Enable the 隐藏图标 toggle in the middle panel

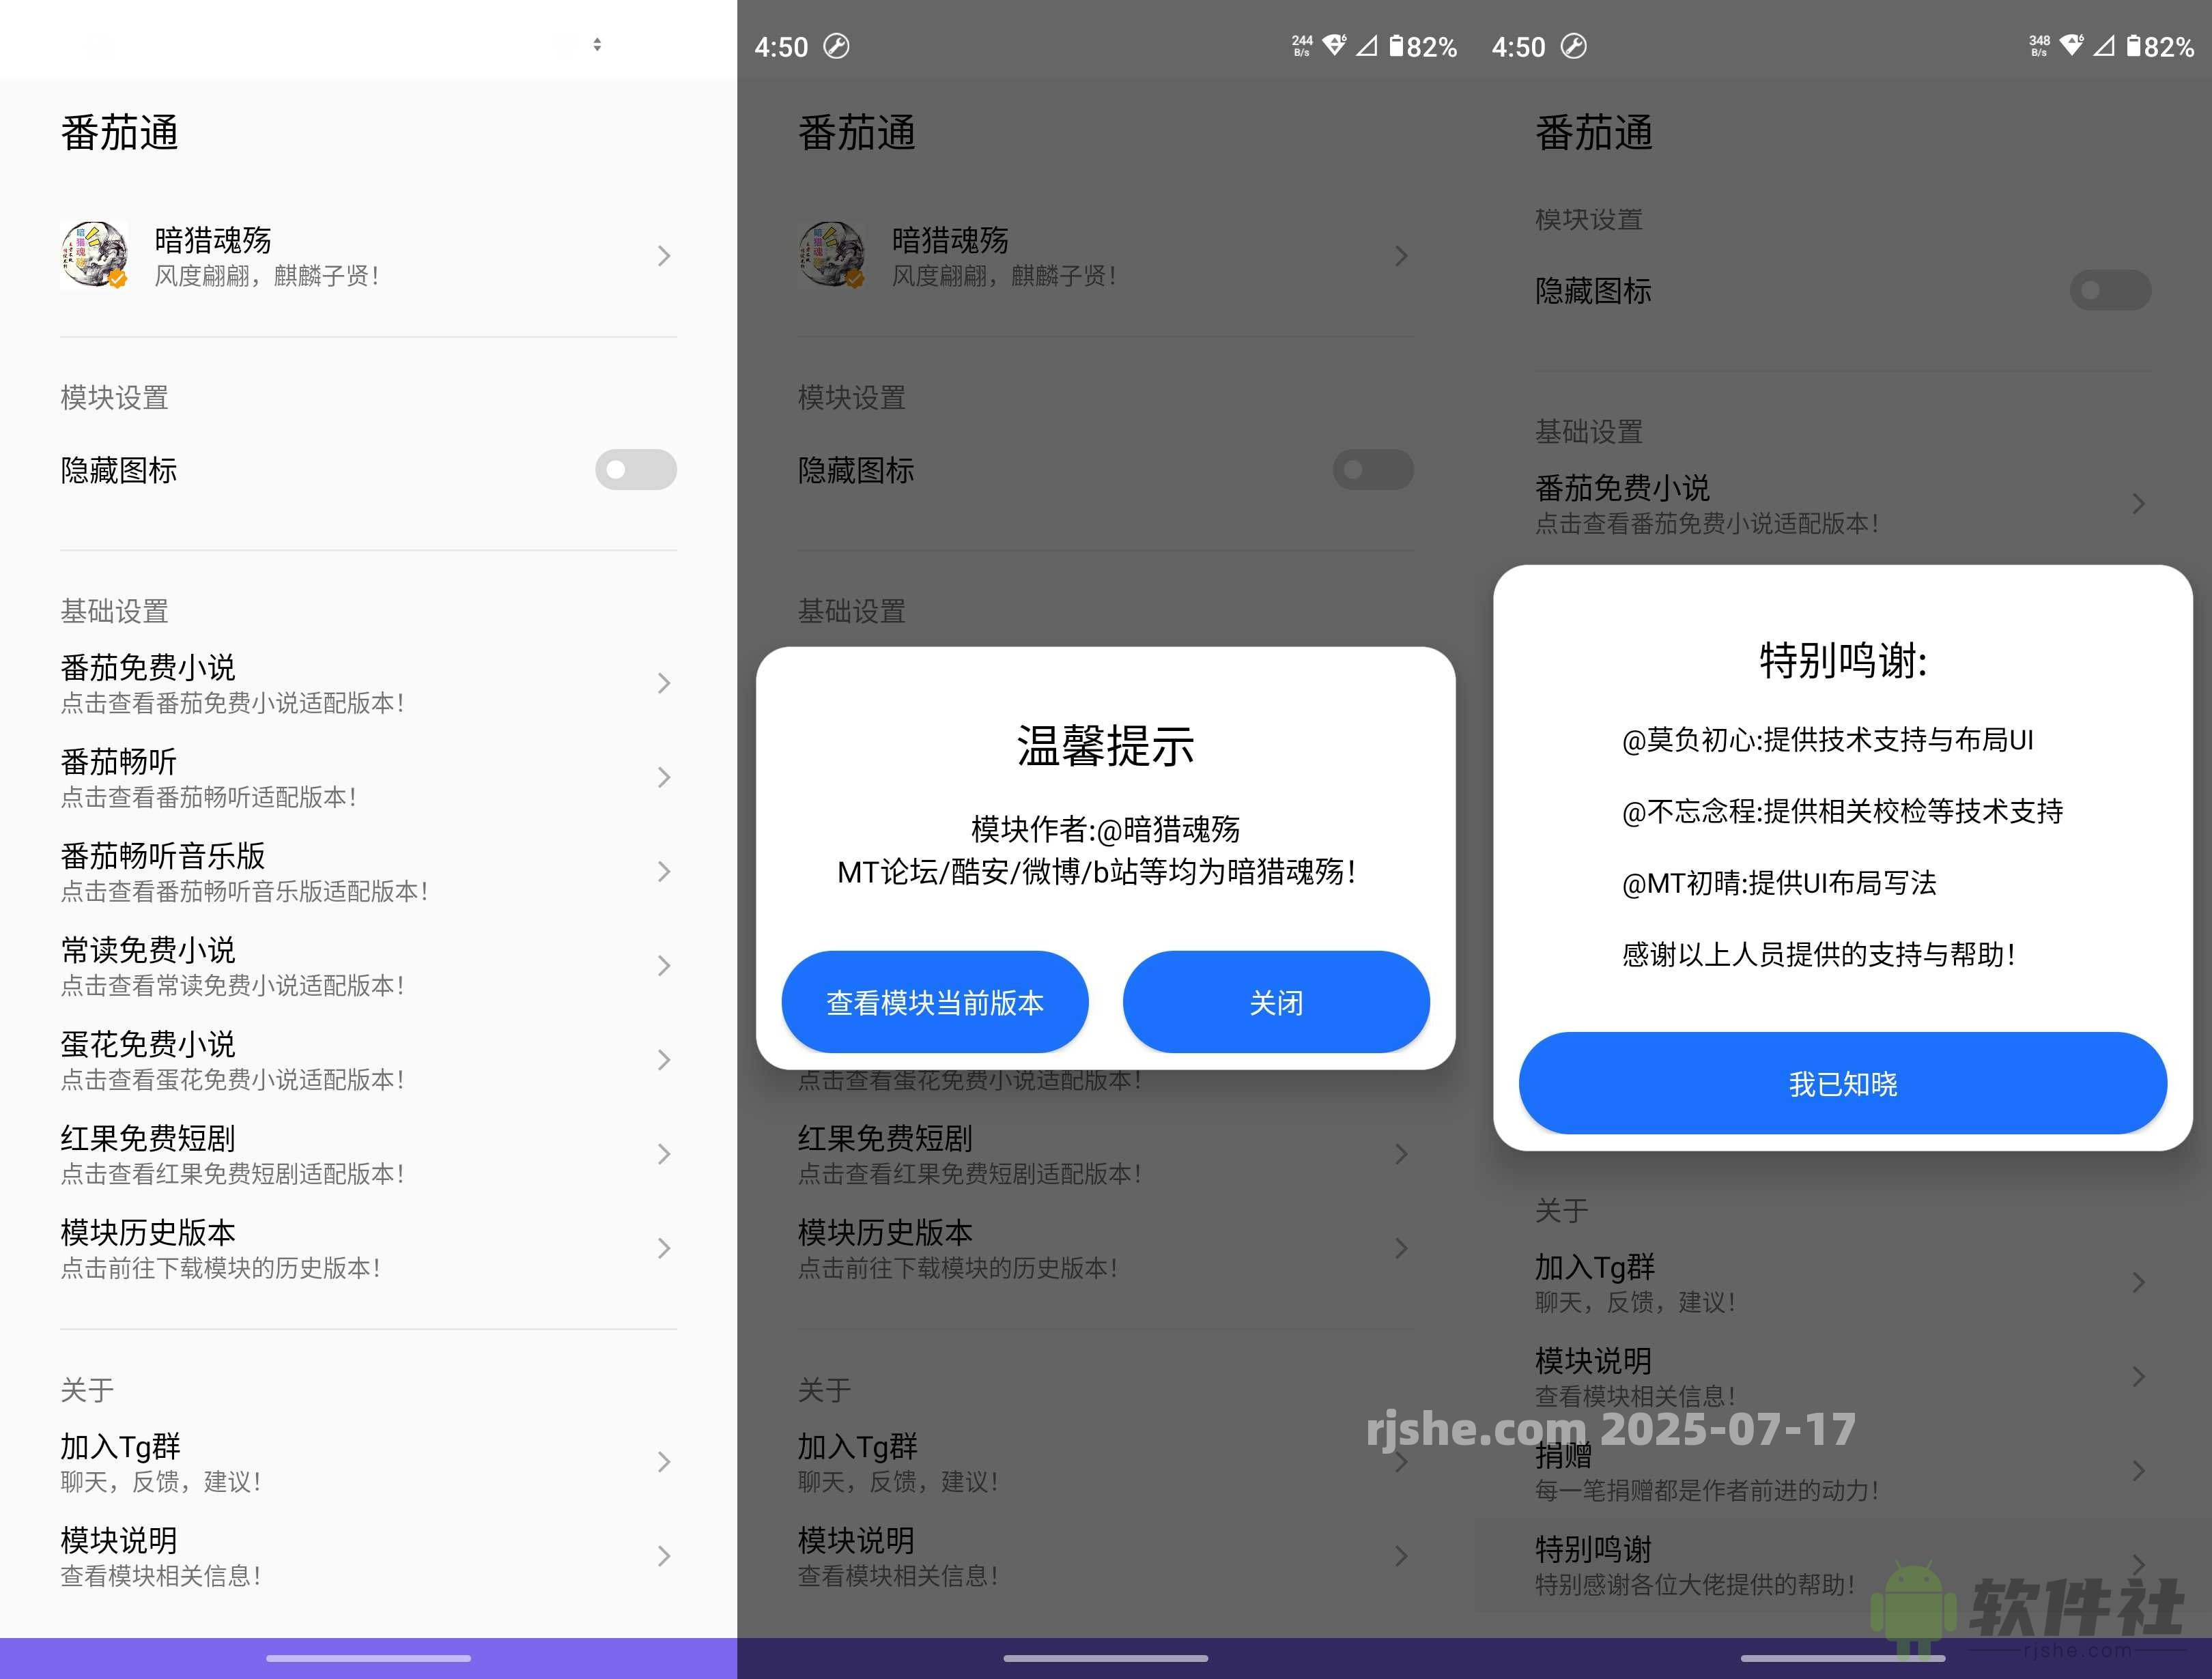(x=1372, y=470)
